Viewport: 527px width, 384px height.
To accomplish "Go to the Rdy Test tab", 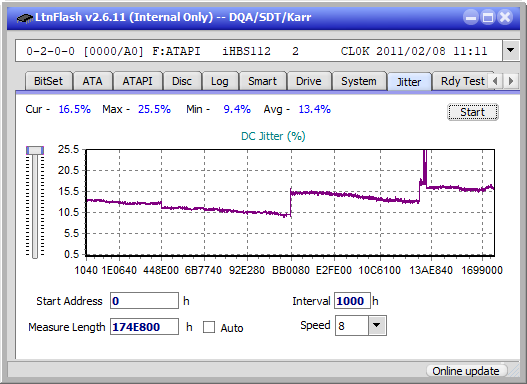I will (x=462, y=81).
